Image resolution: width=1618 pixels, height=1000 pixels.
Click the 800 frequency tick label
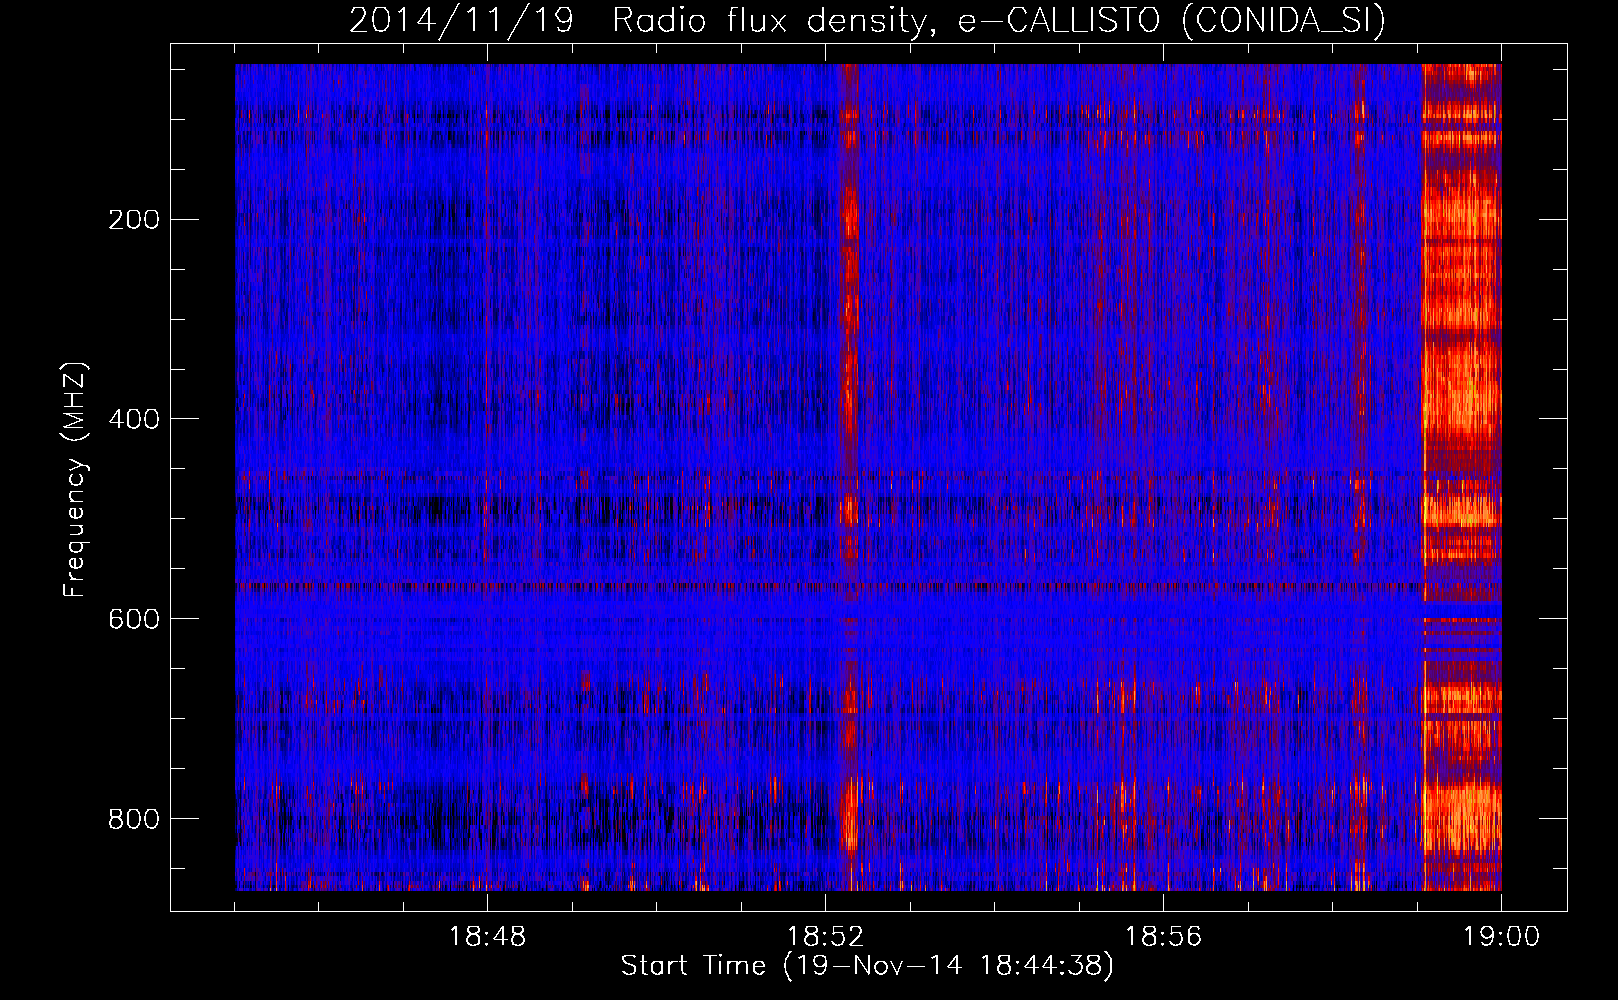point(133,818)
